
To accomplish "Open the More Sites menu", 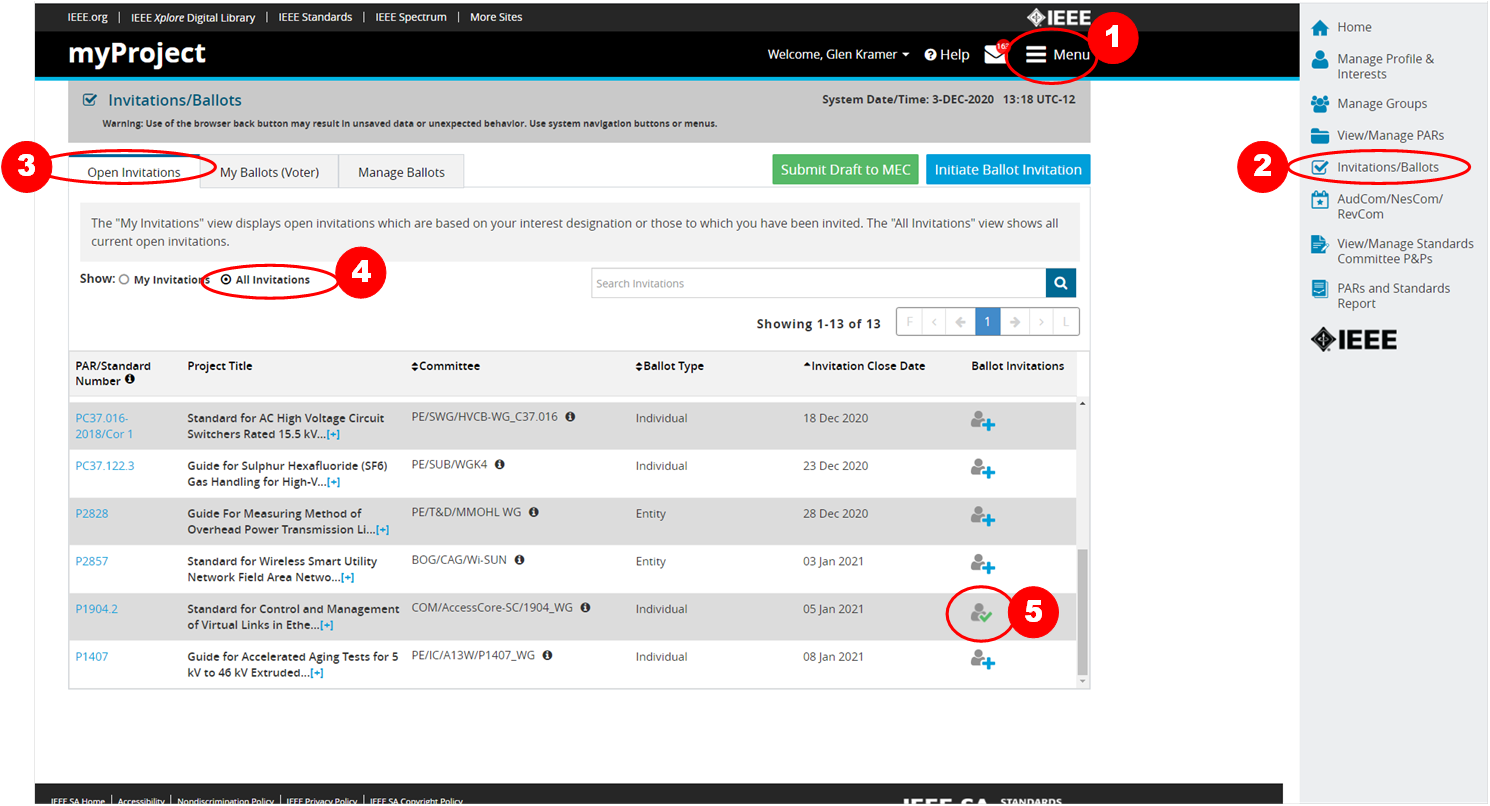I will coord(496,17).
